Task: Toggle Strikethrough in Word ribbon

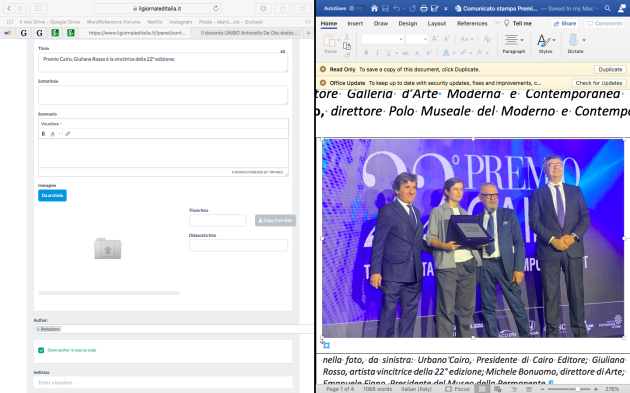Action: pyautogui.click(x=406, y=53)
